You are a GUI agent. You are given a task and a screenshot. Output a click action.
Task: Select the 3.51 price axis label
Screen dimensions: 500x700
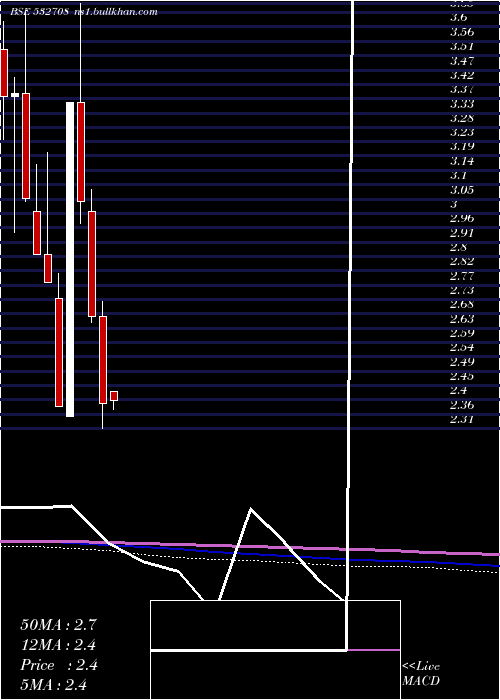click(462, 46)
